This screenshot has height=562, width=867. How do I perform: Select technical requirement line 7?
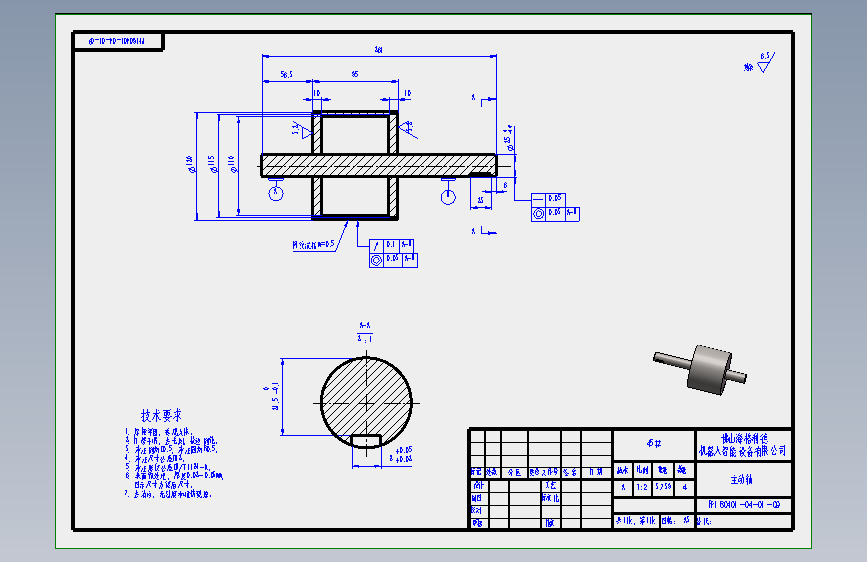[x=168, y=494]
